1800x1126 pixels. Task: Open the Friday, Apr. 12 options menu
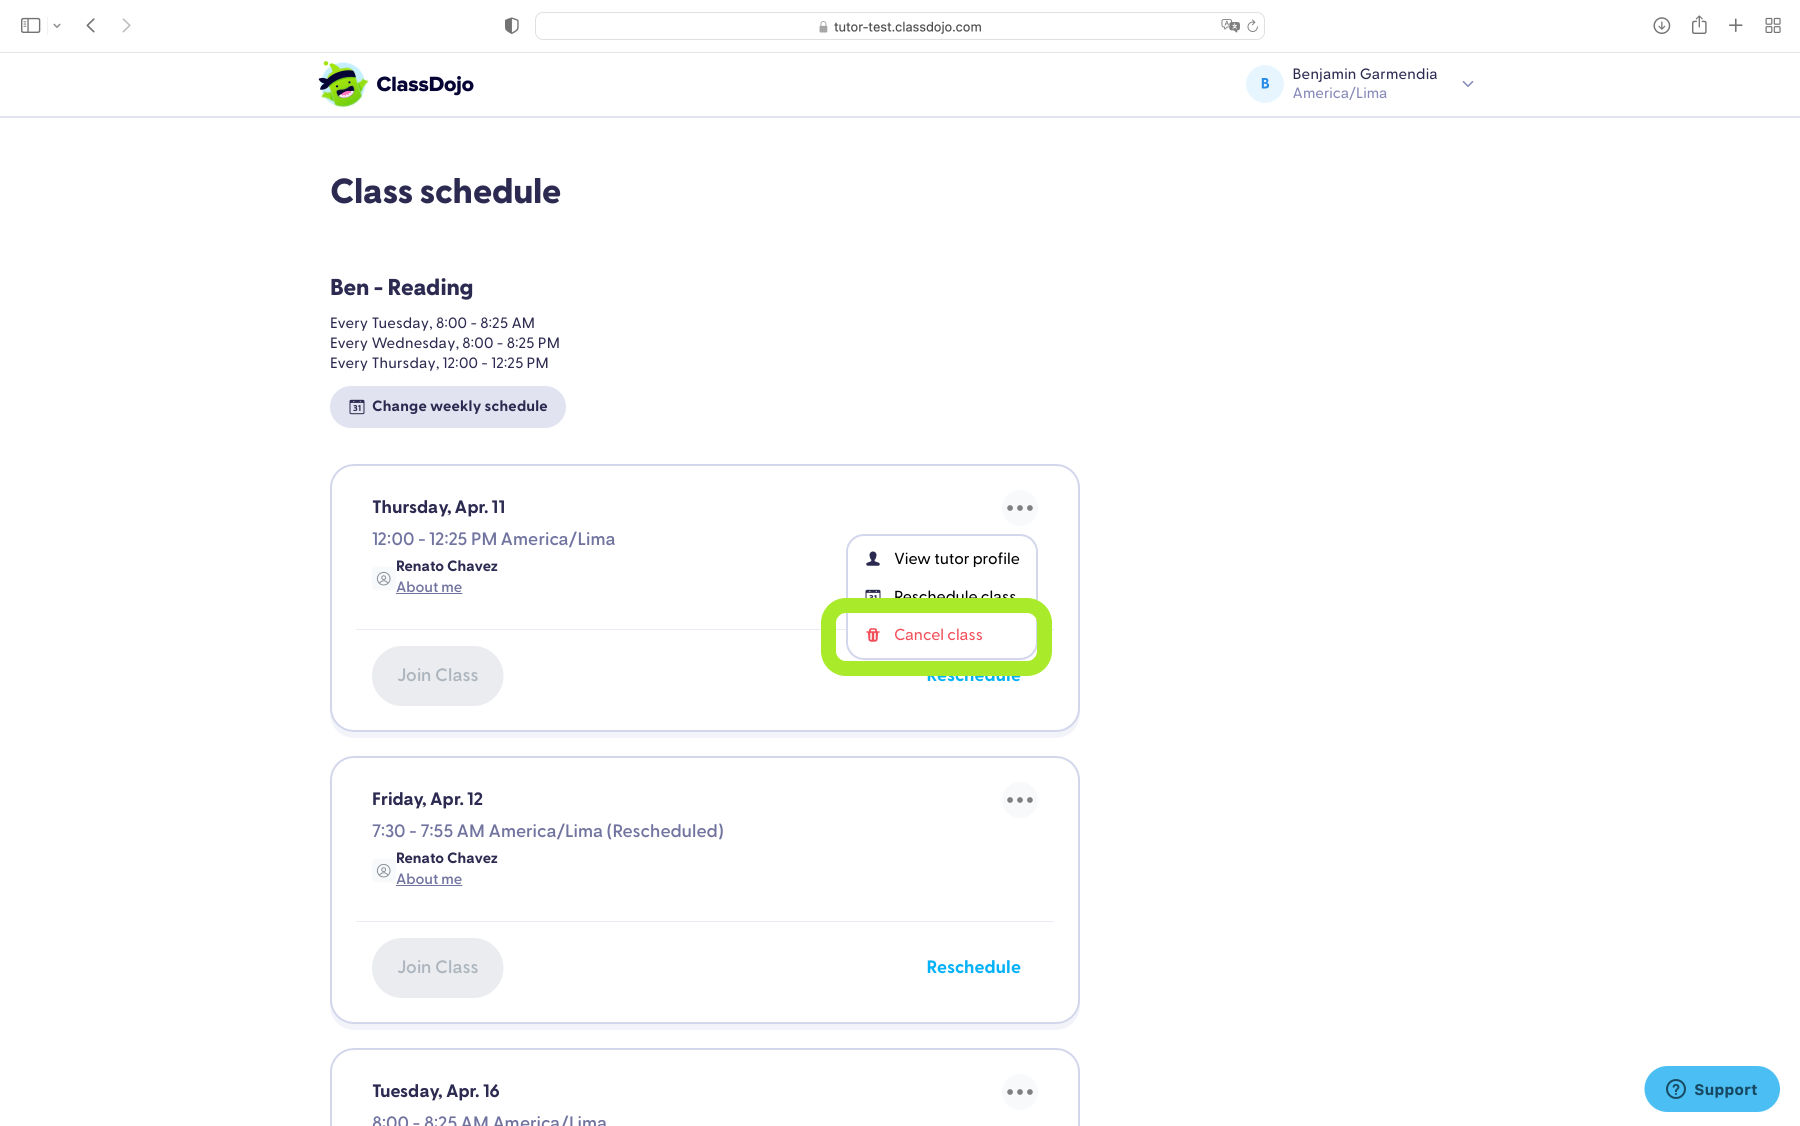pos(1020,800)
